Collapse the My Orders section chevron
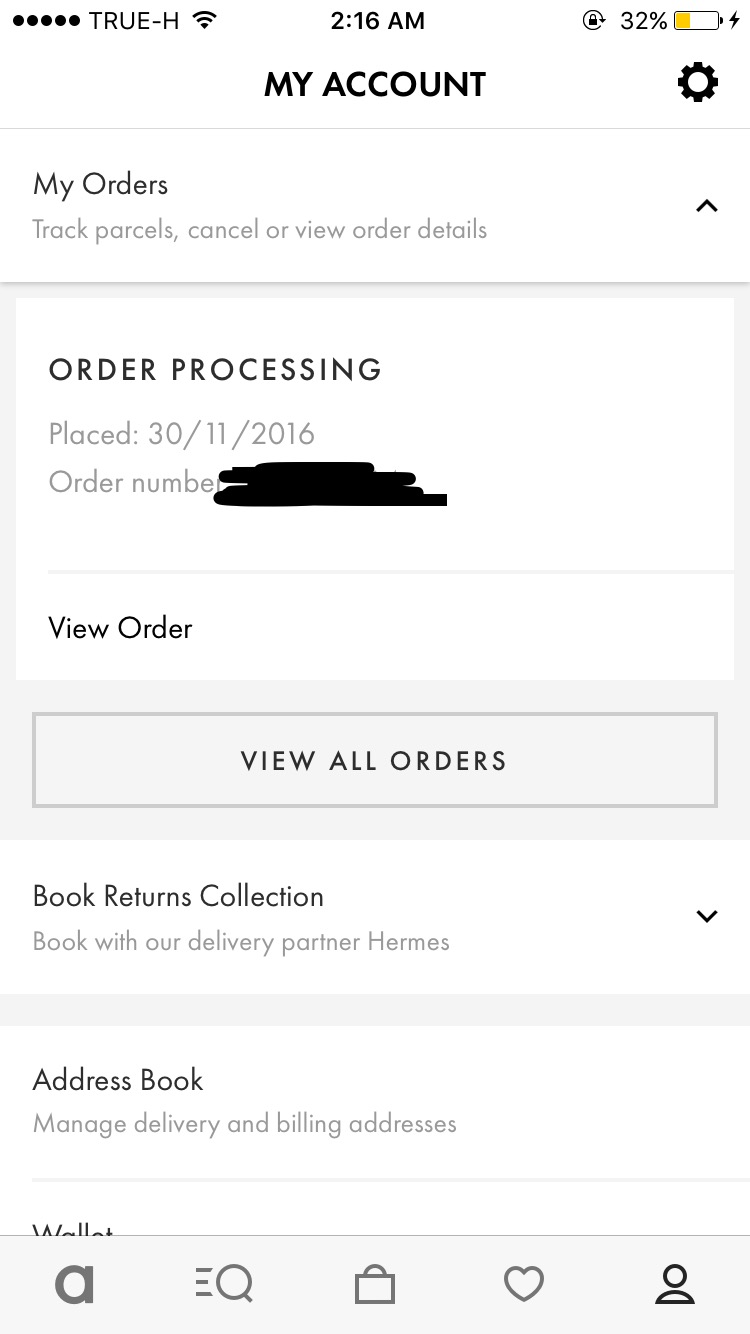 point(706,207)
